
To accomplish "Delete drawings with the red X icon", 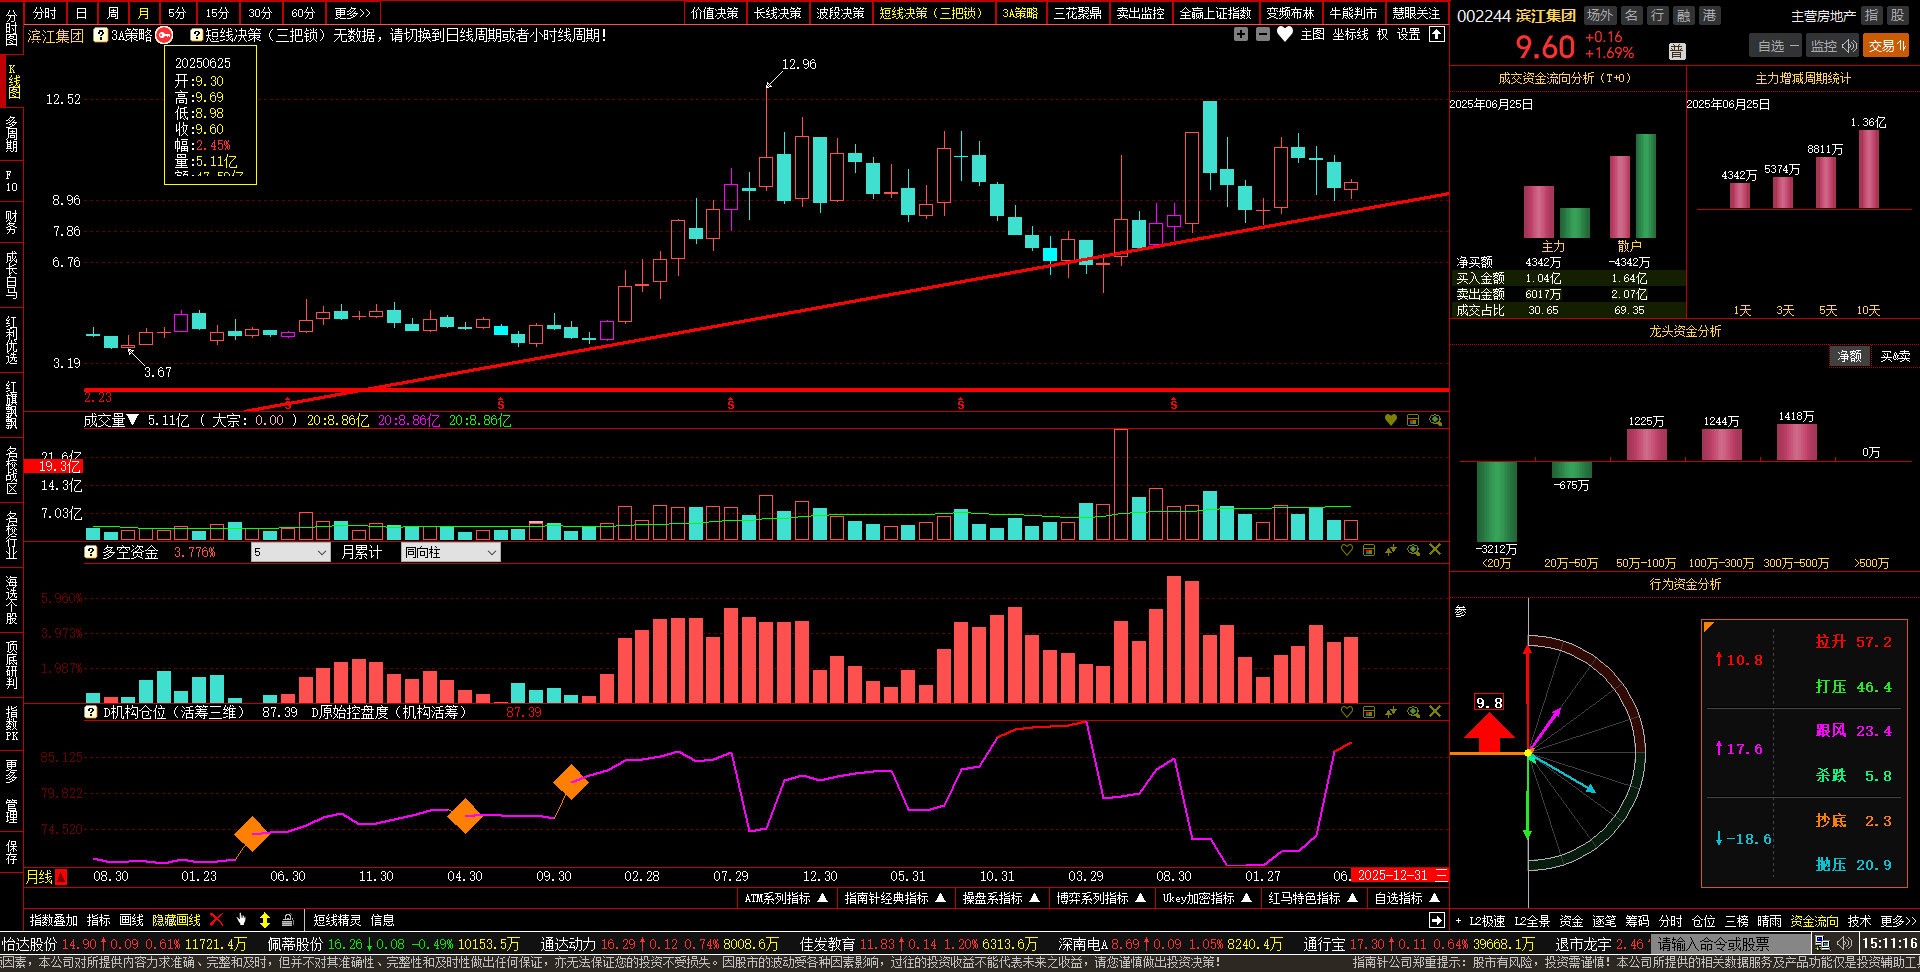I will (x=216, y=919).
